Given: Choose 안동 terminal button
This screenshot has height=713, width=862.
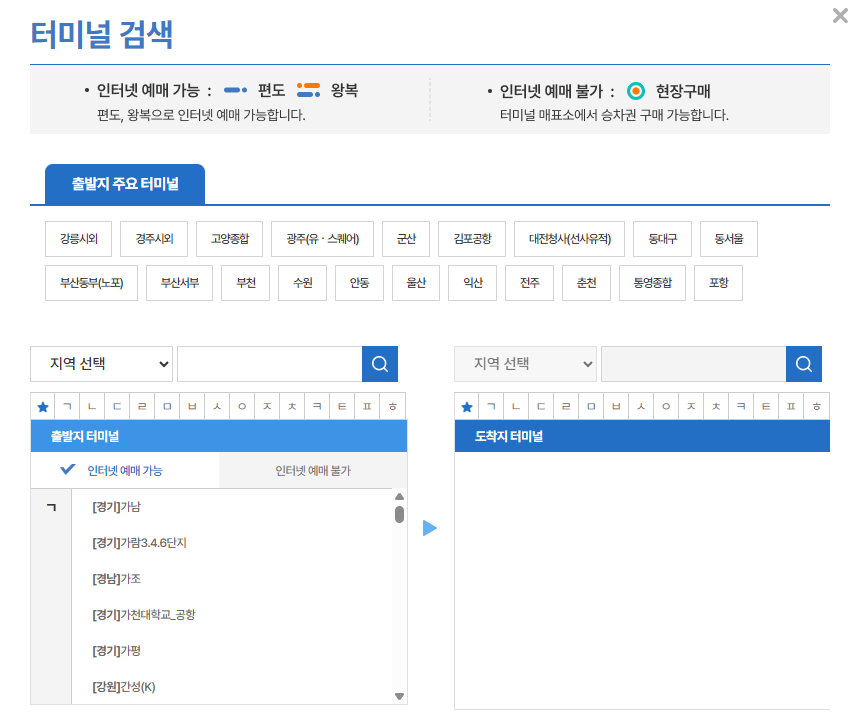Looking at the screenshot, I should click(360, 283).
